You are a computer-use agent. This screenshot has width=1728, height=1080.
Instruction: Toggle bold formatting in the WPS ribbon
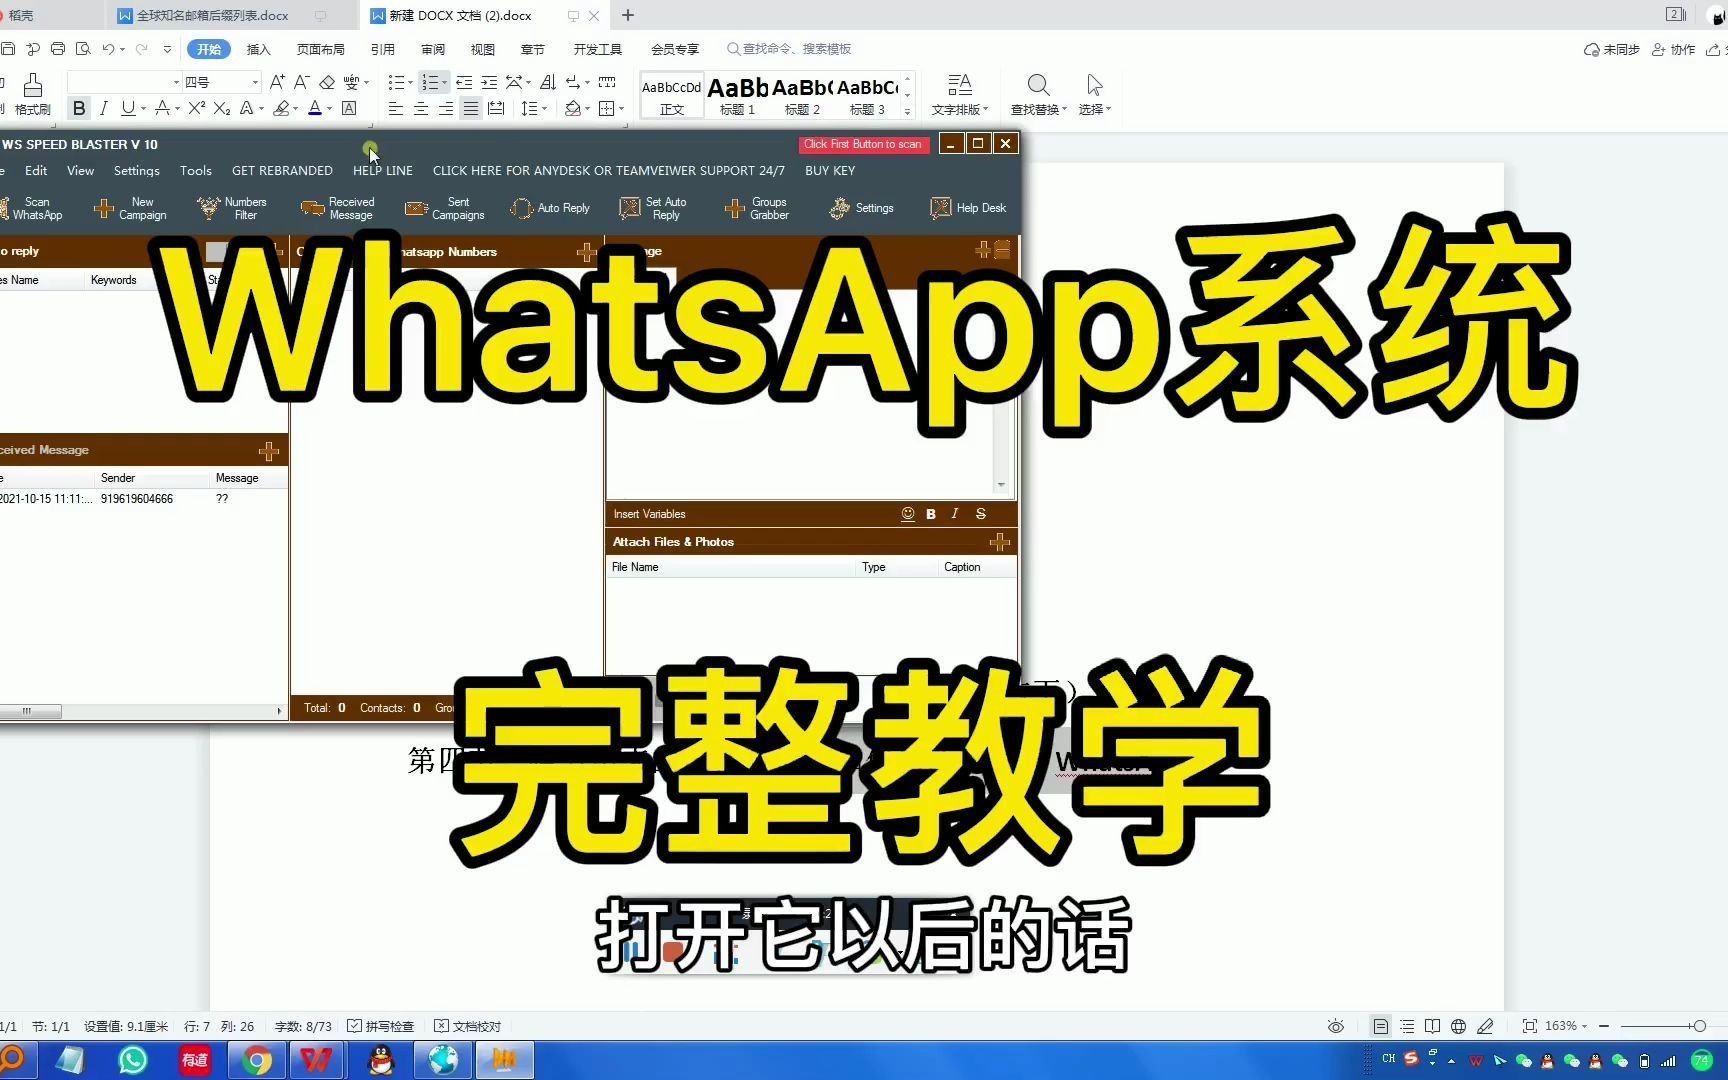click(x=79, y=108)
